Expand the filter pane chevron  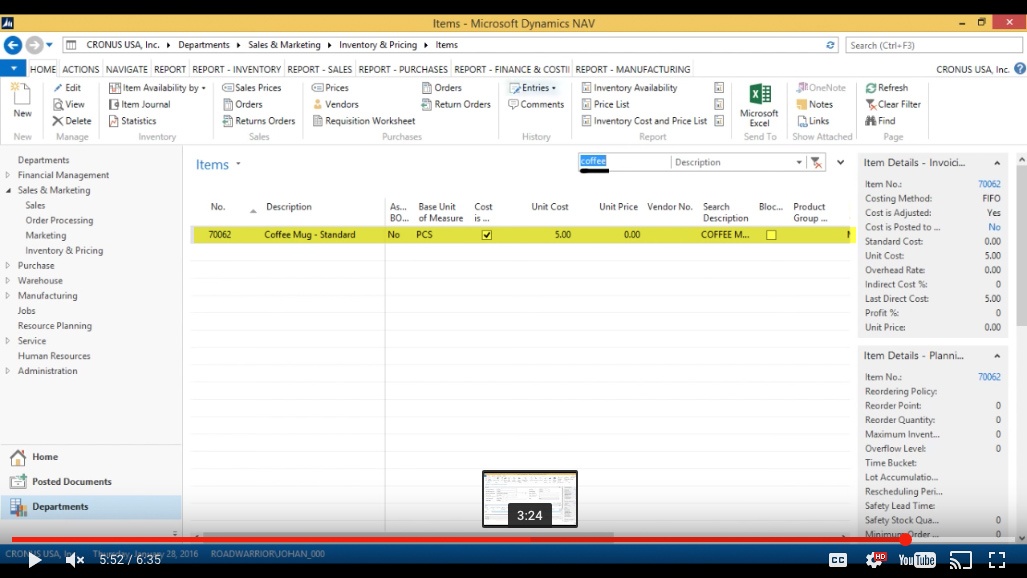tap(840, 162)
